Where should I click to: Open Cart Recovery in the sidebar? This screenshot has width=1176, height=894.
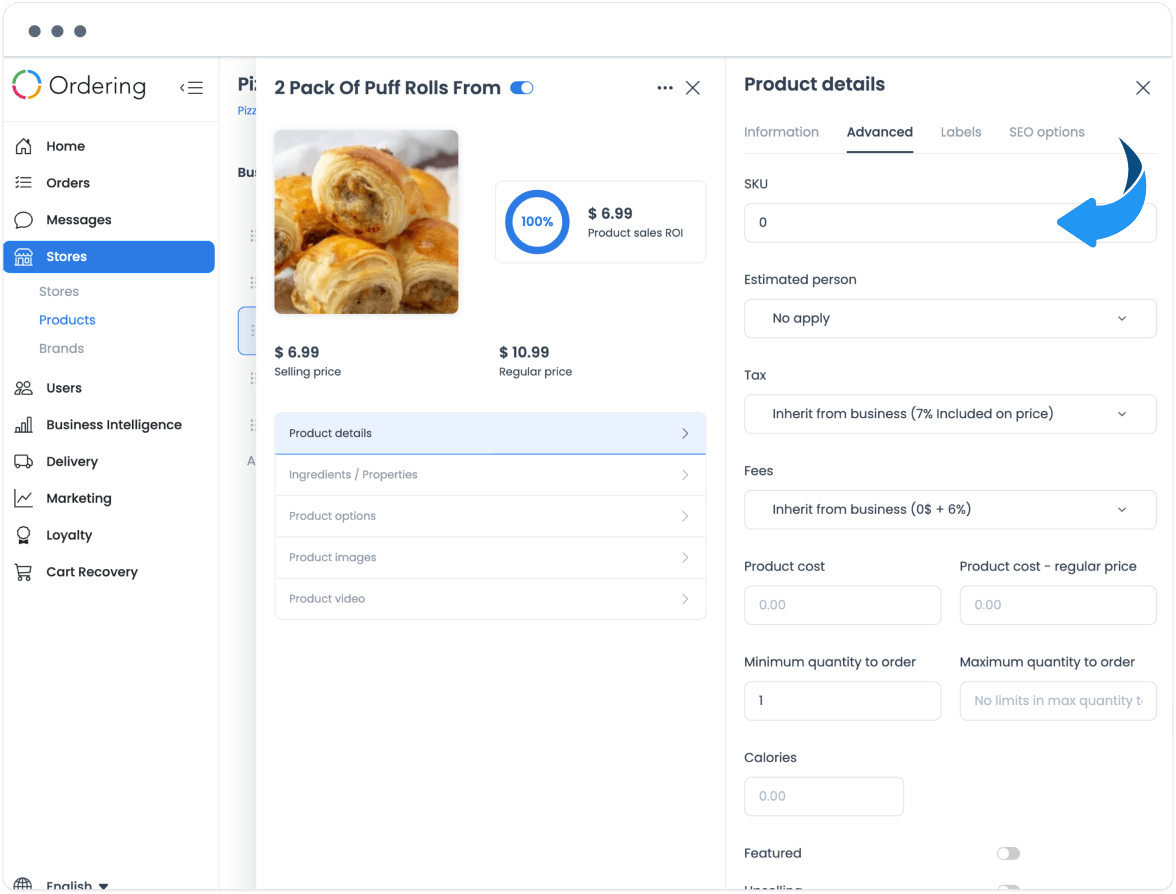point(92,572)
